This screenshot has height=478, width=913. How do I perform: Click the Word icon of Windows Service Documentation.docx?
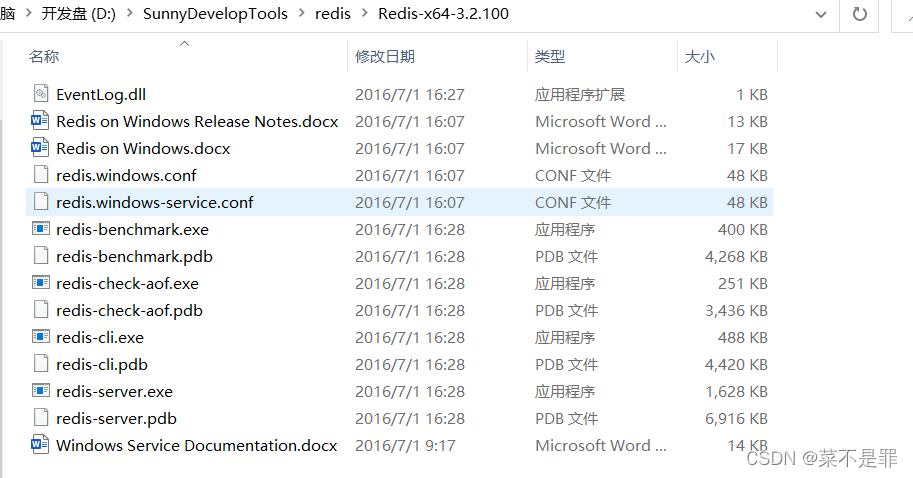pos(40,445)
